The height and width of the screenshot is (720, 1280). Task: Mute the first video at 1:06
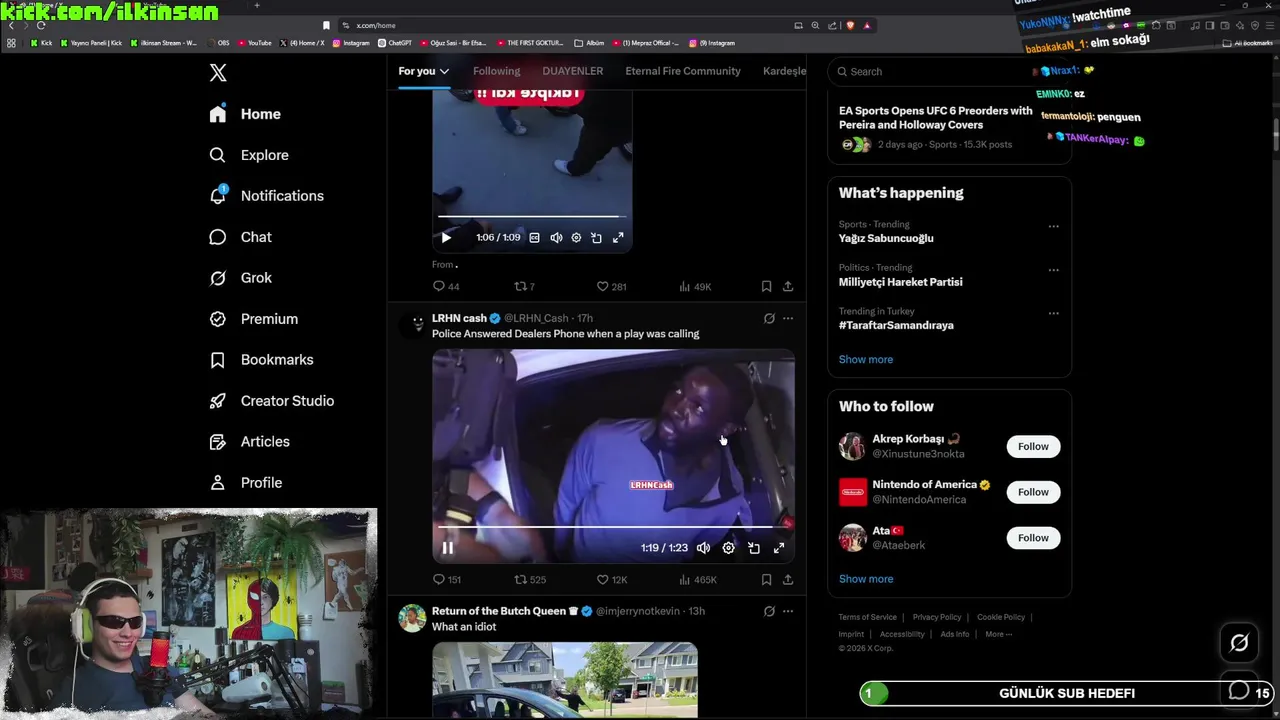coord(556,238)
